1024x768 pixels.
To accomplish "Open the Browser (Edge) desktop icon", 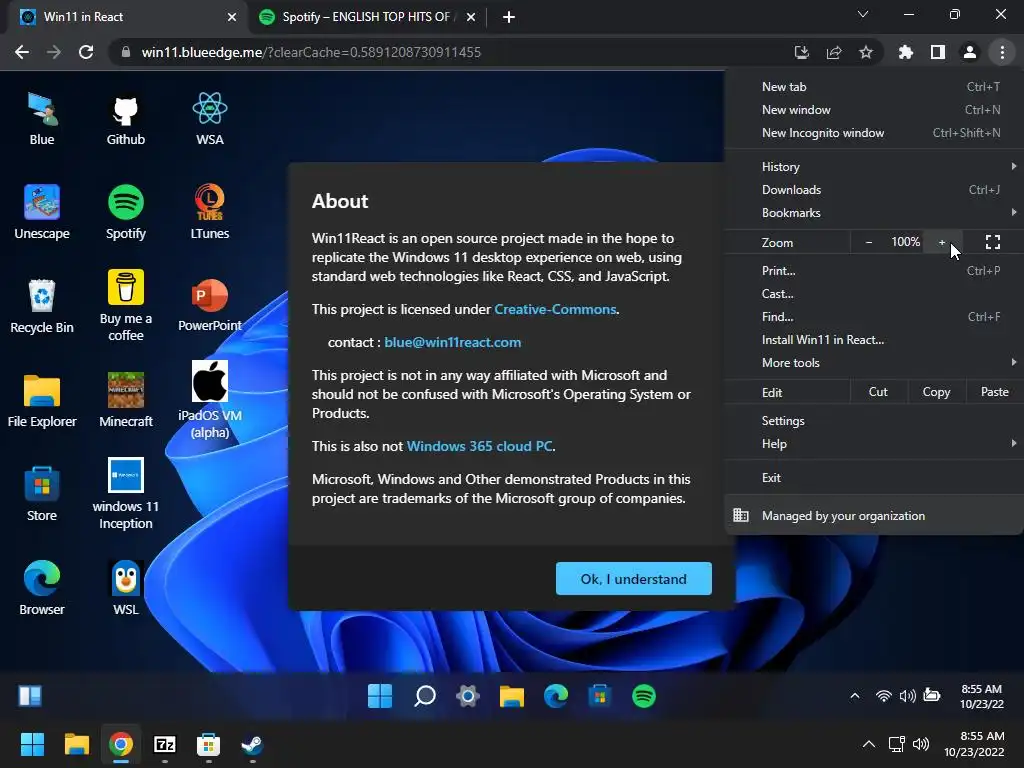I will 42,588.
